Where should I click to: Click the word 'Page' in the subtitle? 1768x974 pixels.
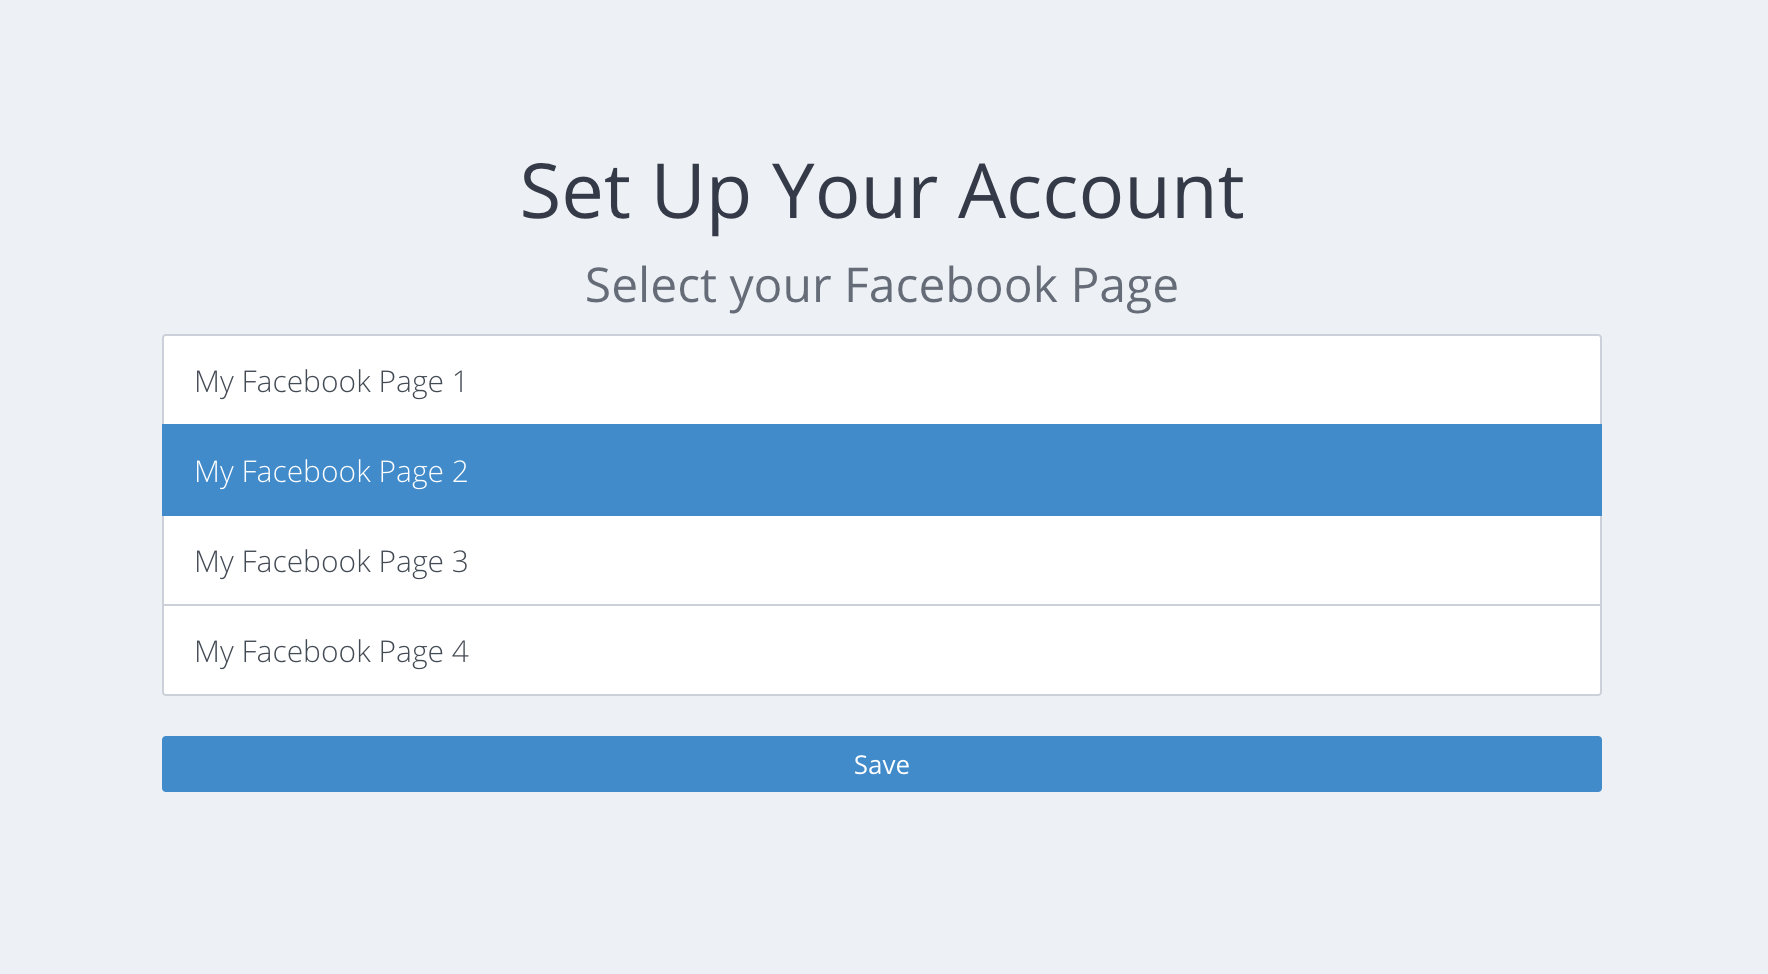point(1125,287)
